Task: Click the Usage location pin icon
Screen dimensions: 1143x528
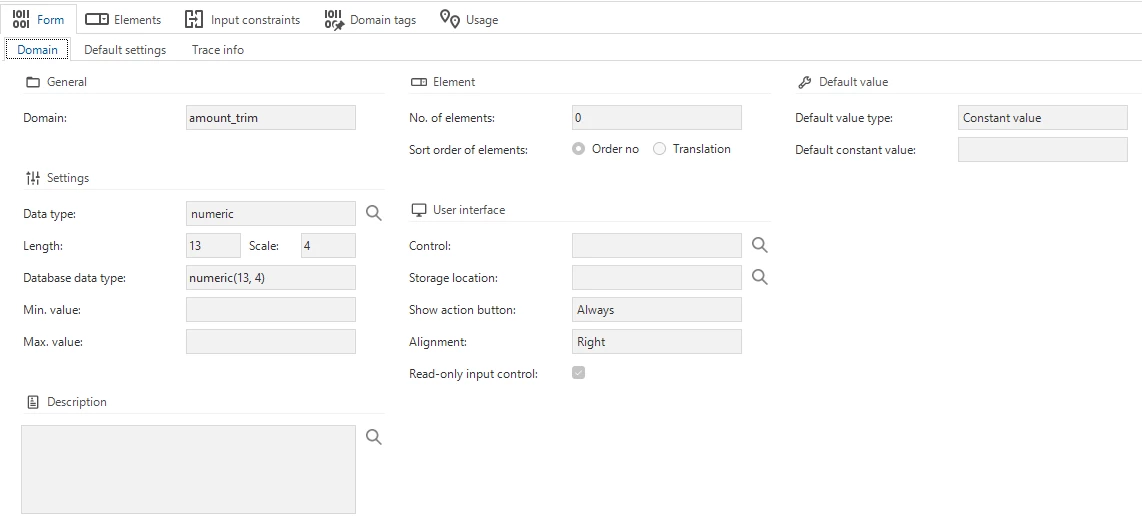Action: 450,19
